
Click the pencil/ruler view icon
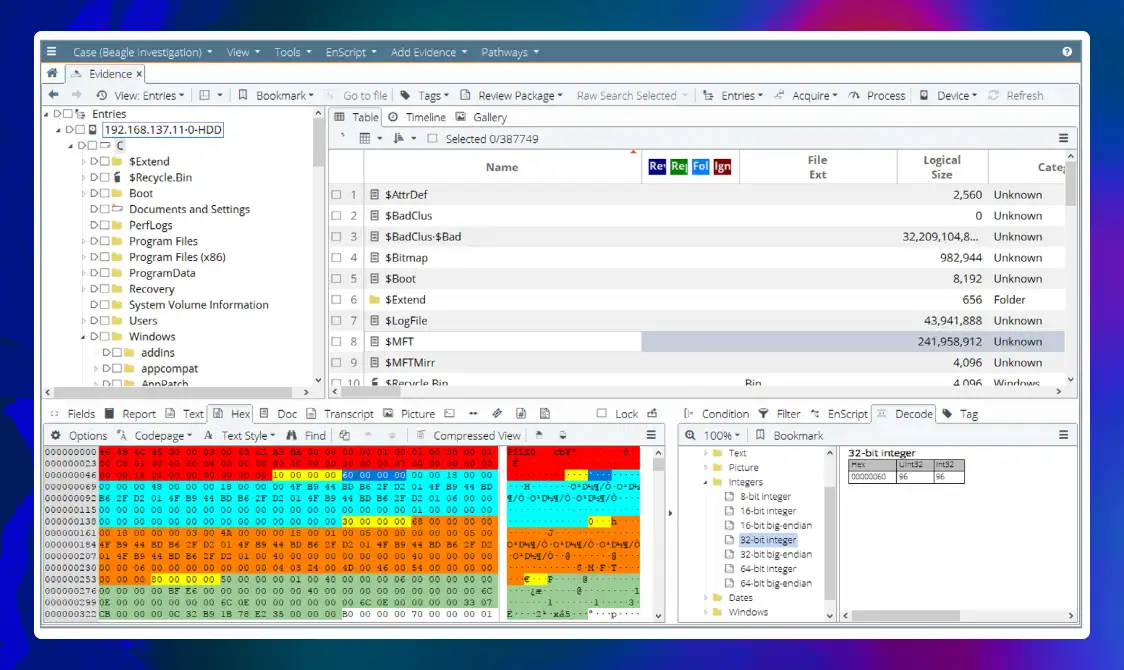(x=497, y=413)
